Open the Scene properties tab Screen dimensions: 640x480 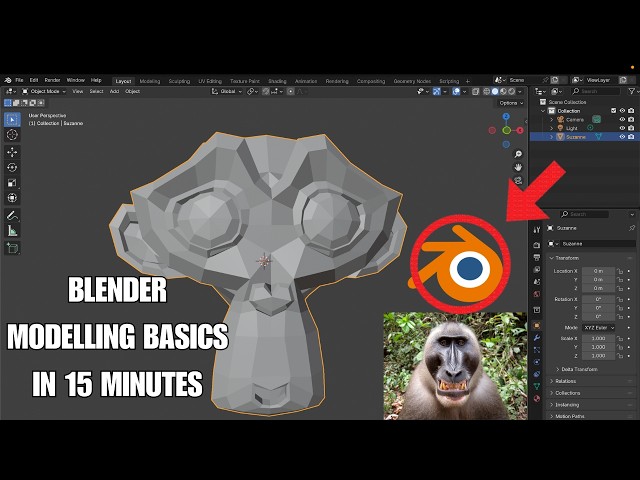537,282
